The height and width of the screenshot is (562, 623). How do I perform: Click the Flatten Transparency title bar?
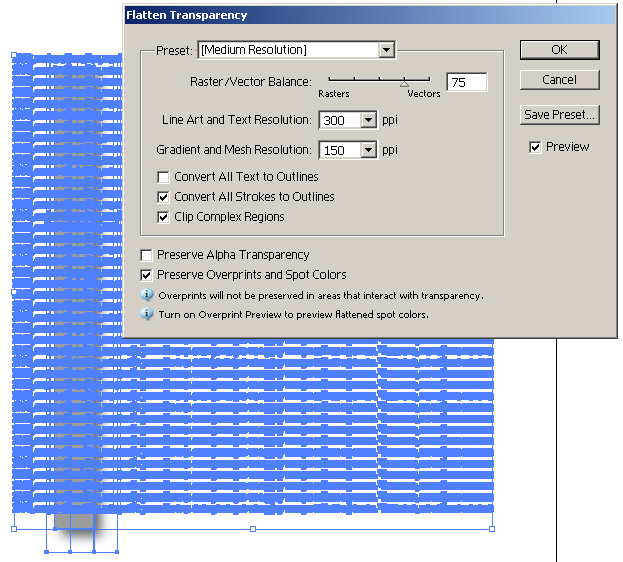(370, 15)
